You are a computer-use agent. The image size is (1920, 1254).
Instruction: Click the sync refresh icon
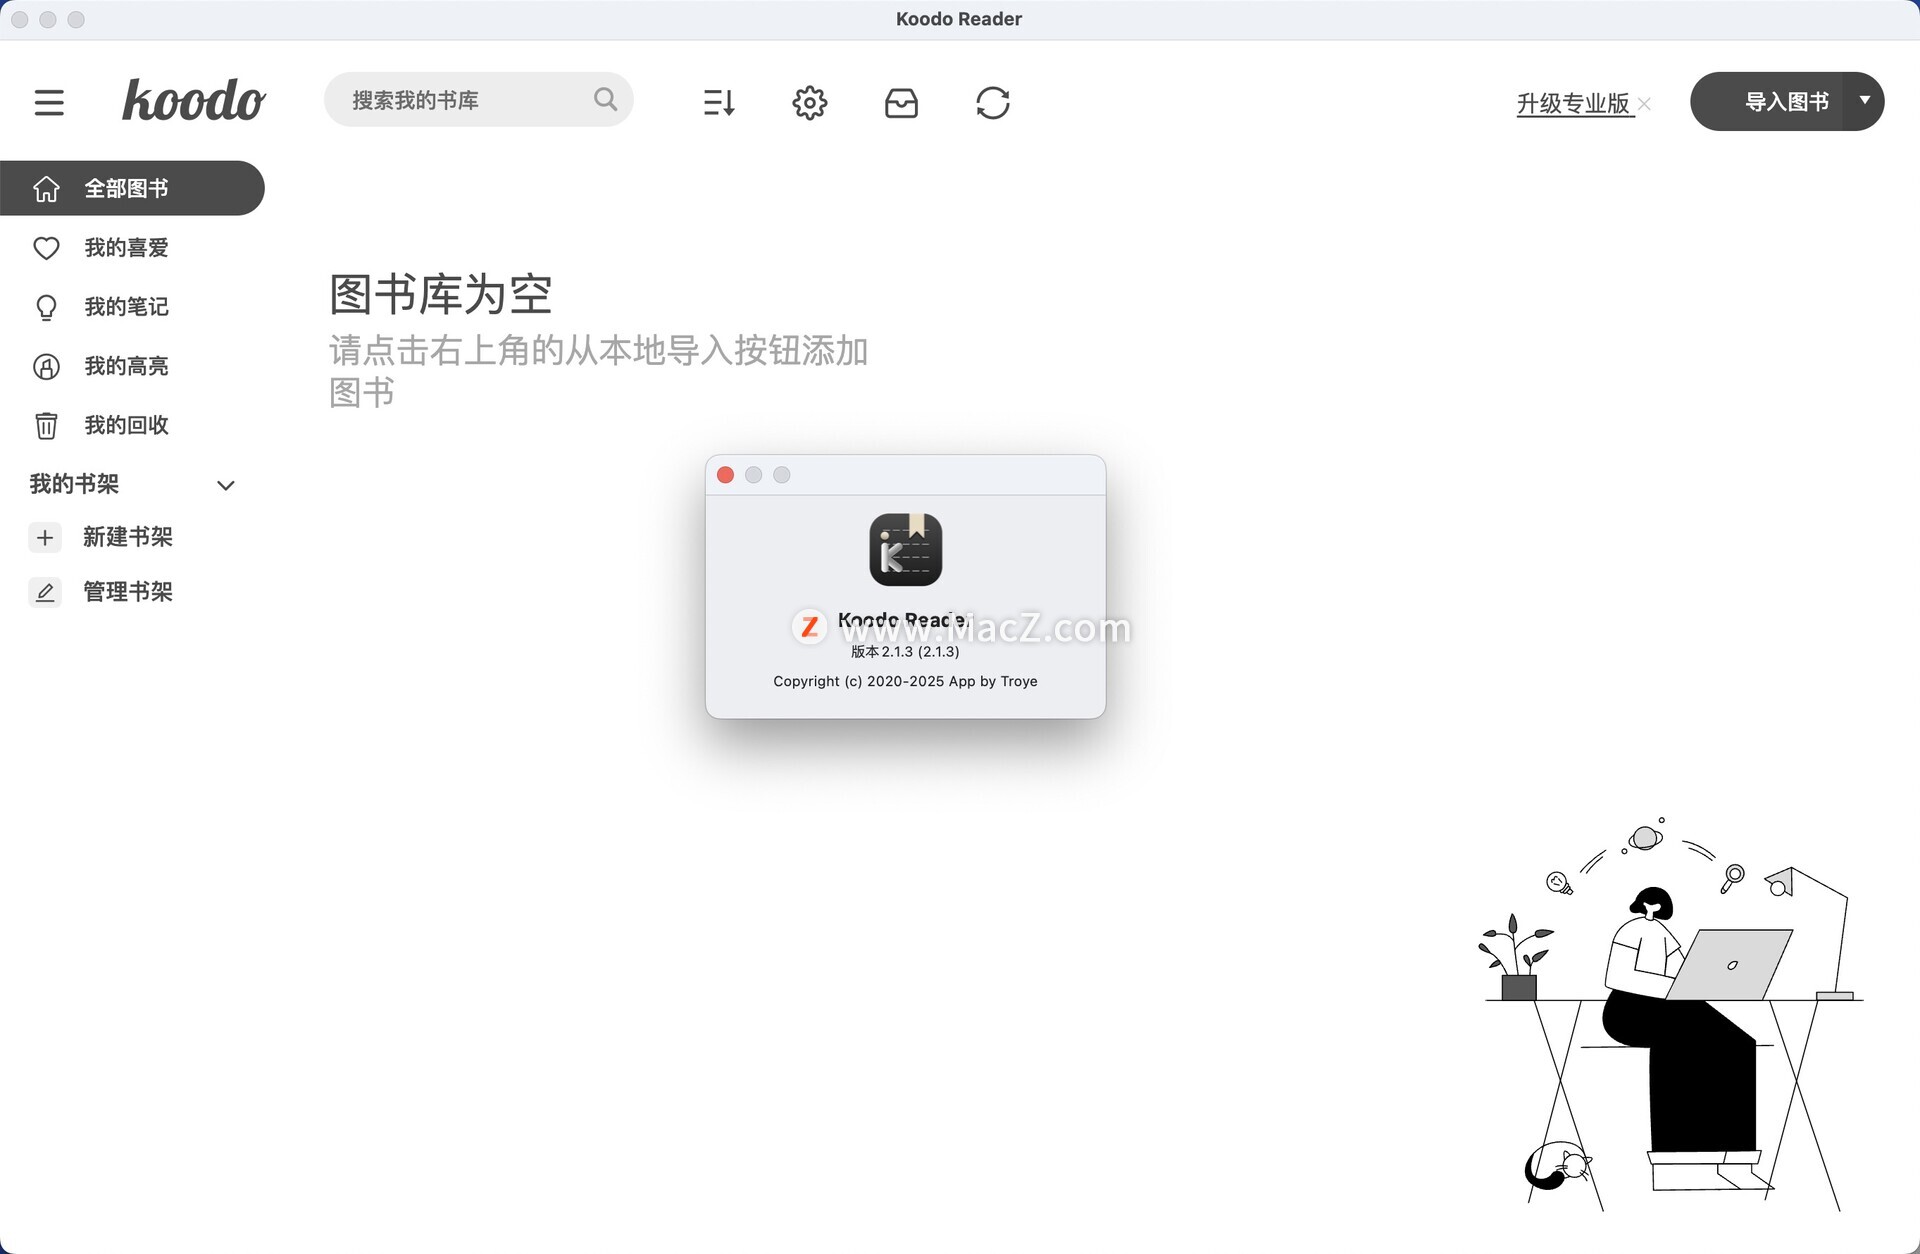pyautogui.click(x=993, y=102)
